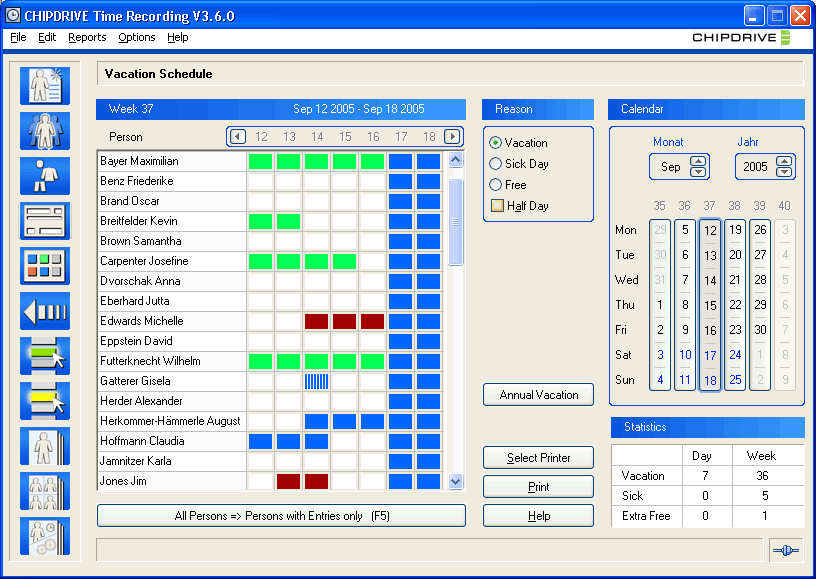Open the Time Recording tool in the sidebar
816x579 pixels.
[44, 86]
